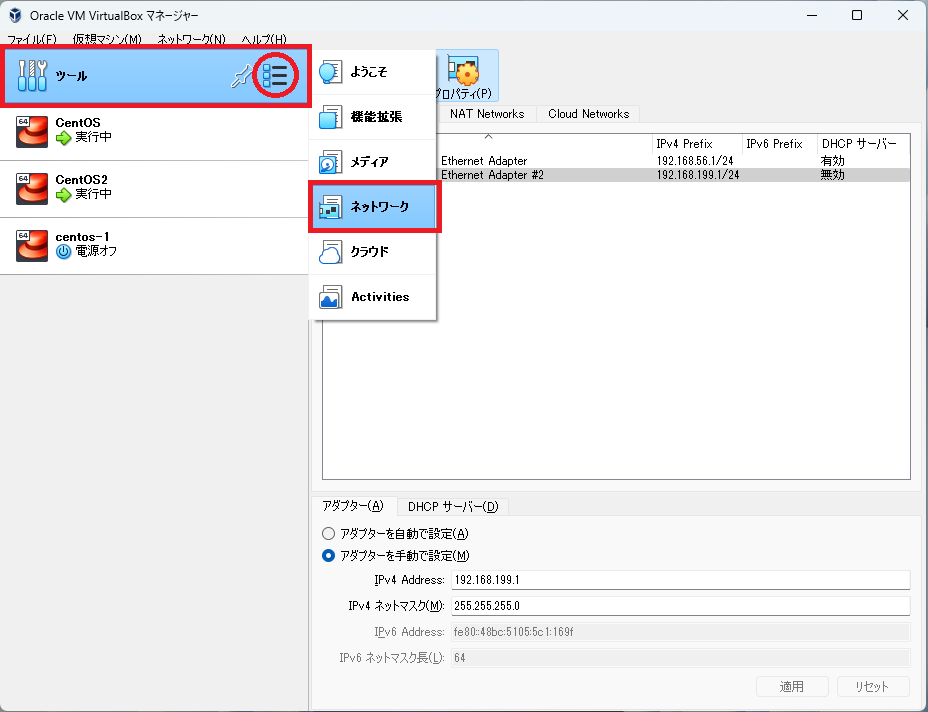The image size is (928, 712).
Task: Click the IPv4 Address input field
Action: point(681,580)
